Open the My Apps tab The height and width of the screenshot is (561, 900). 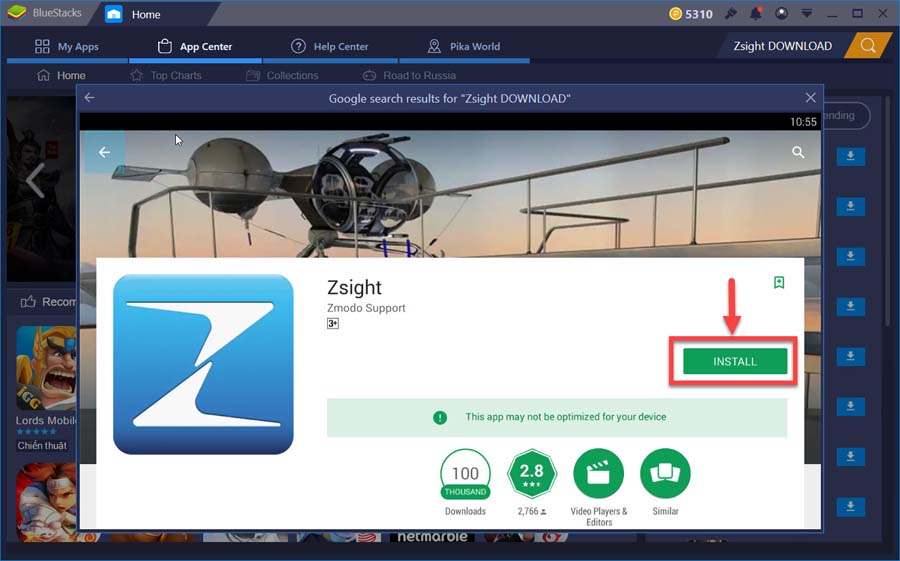(67, 47)
